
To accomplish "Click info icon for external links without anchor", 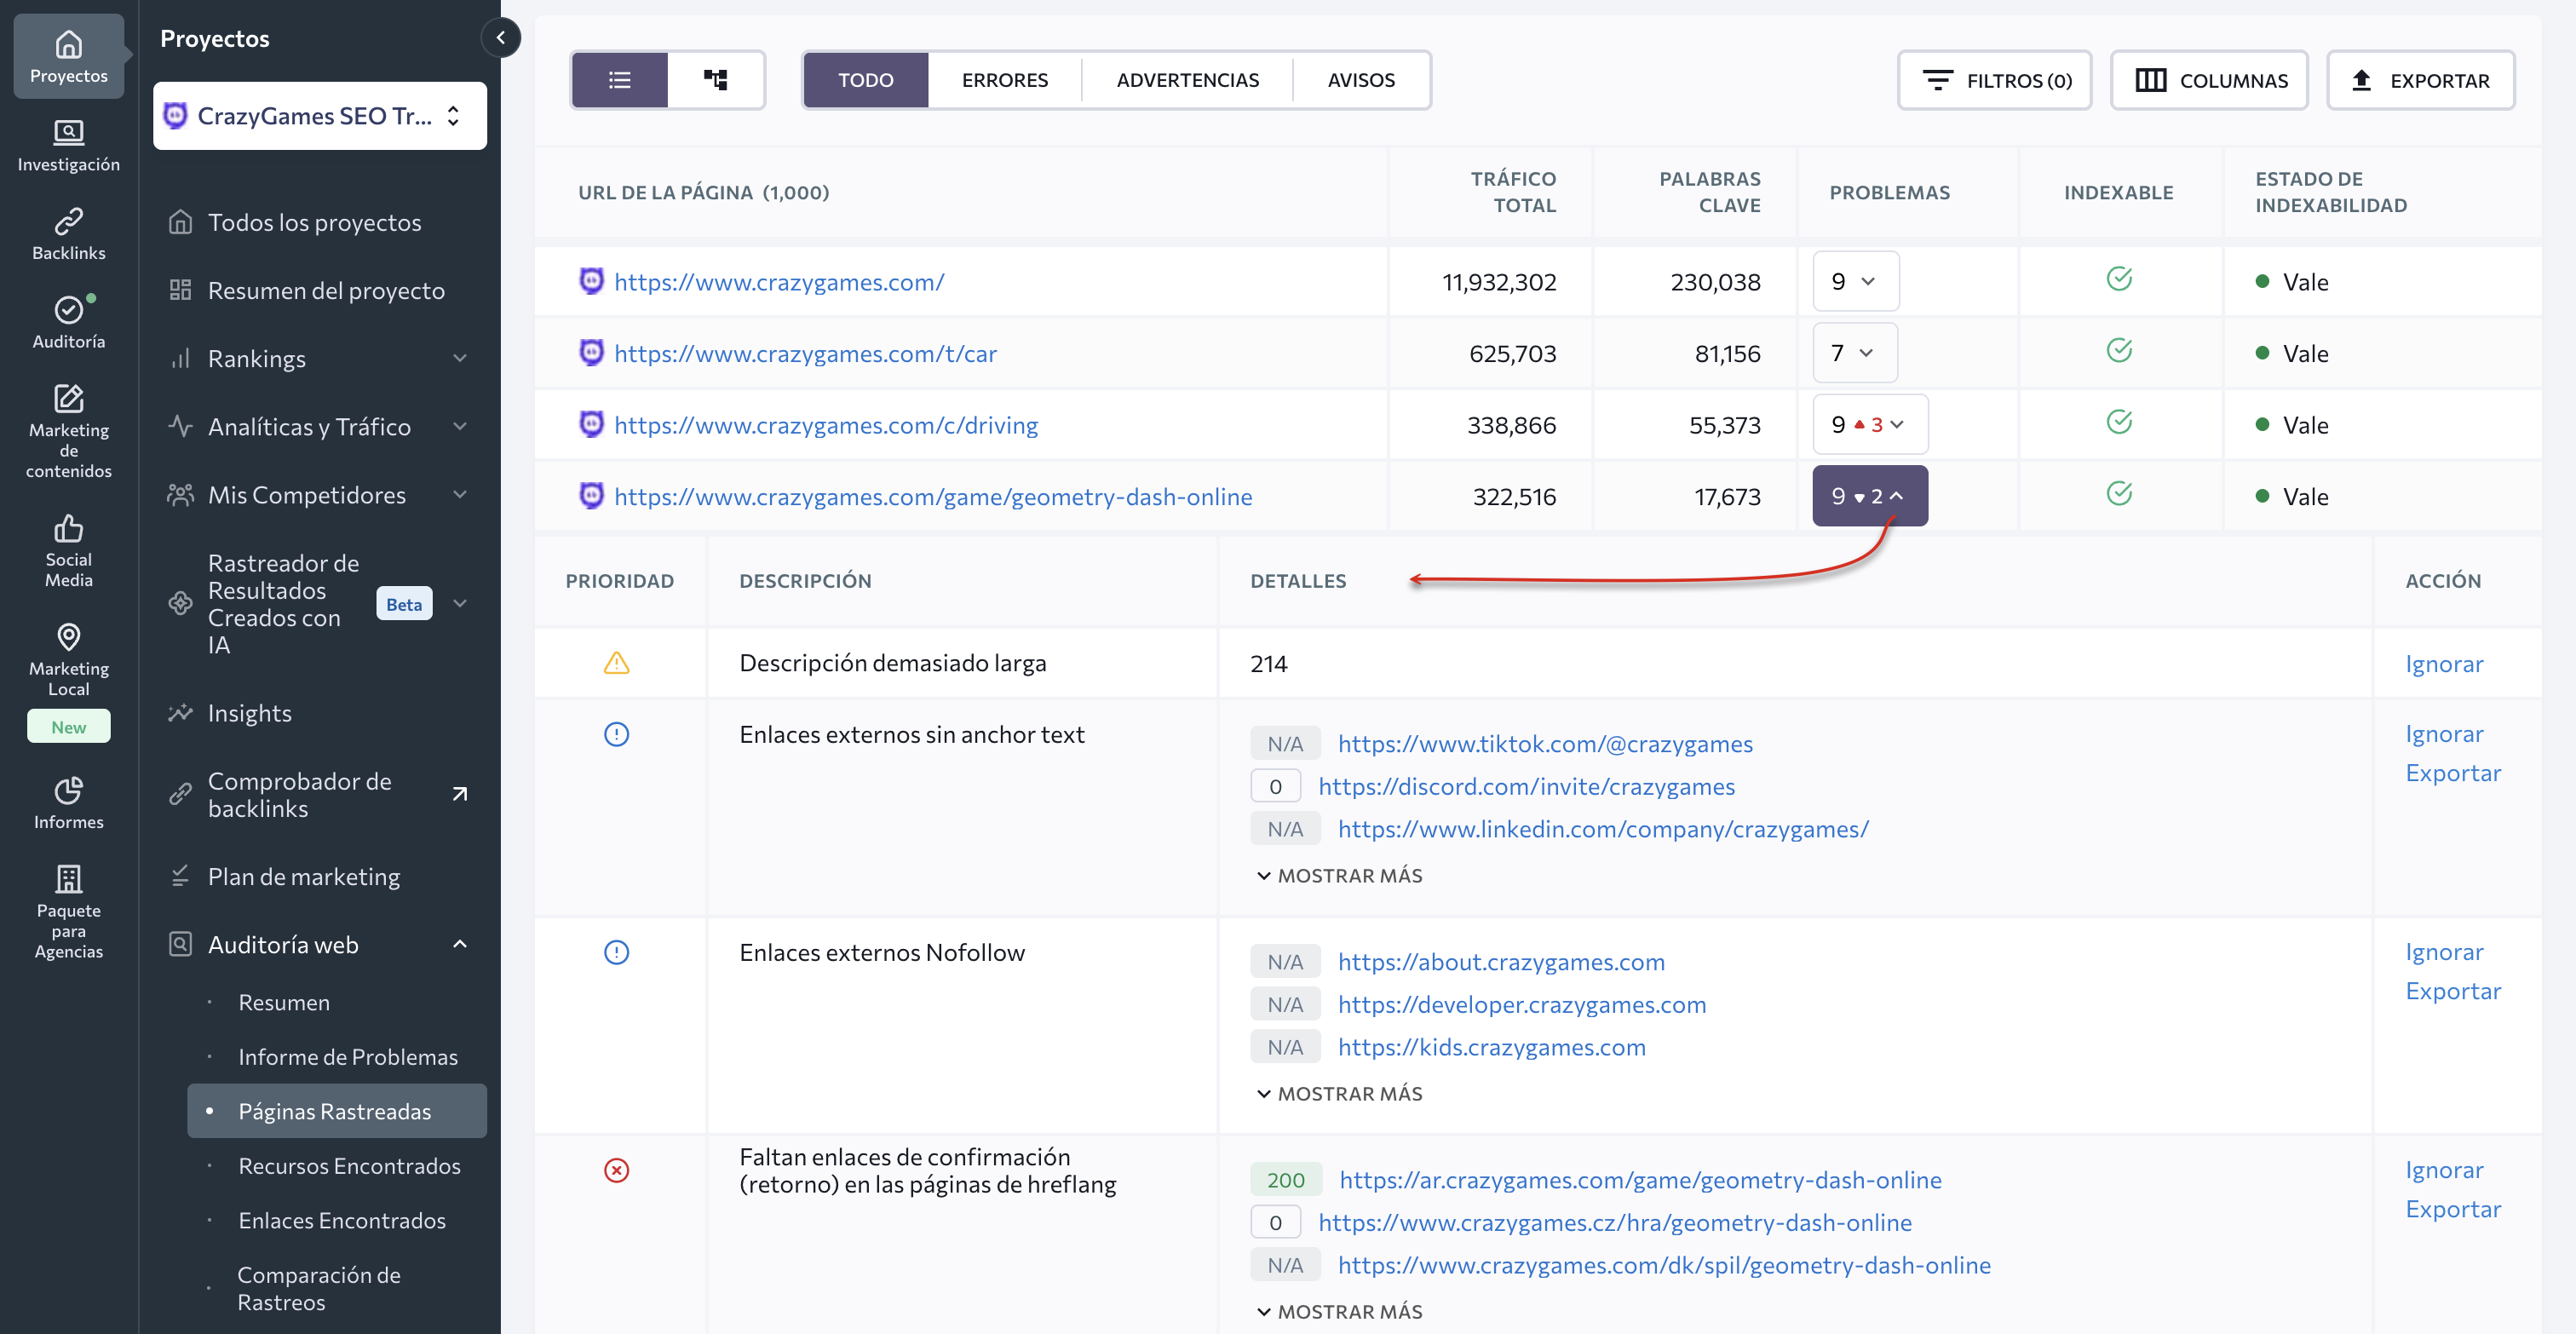I will tap(617, 734).
